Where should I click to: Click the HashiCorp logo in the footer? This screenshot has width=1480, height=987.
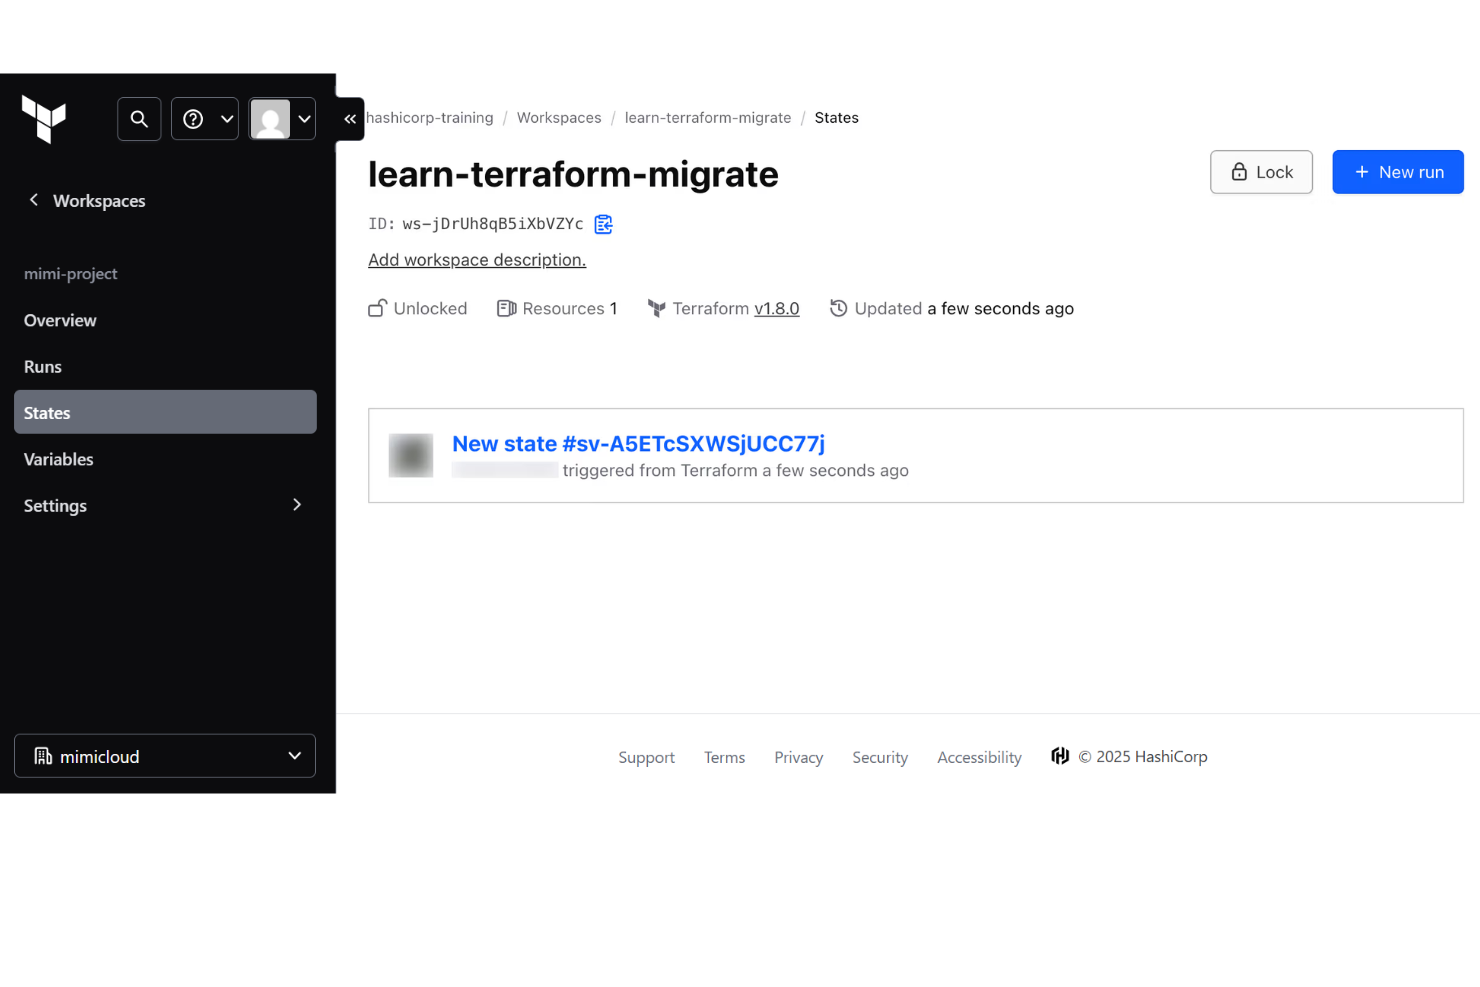pyautogui.click(x=1059, y=756)
